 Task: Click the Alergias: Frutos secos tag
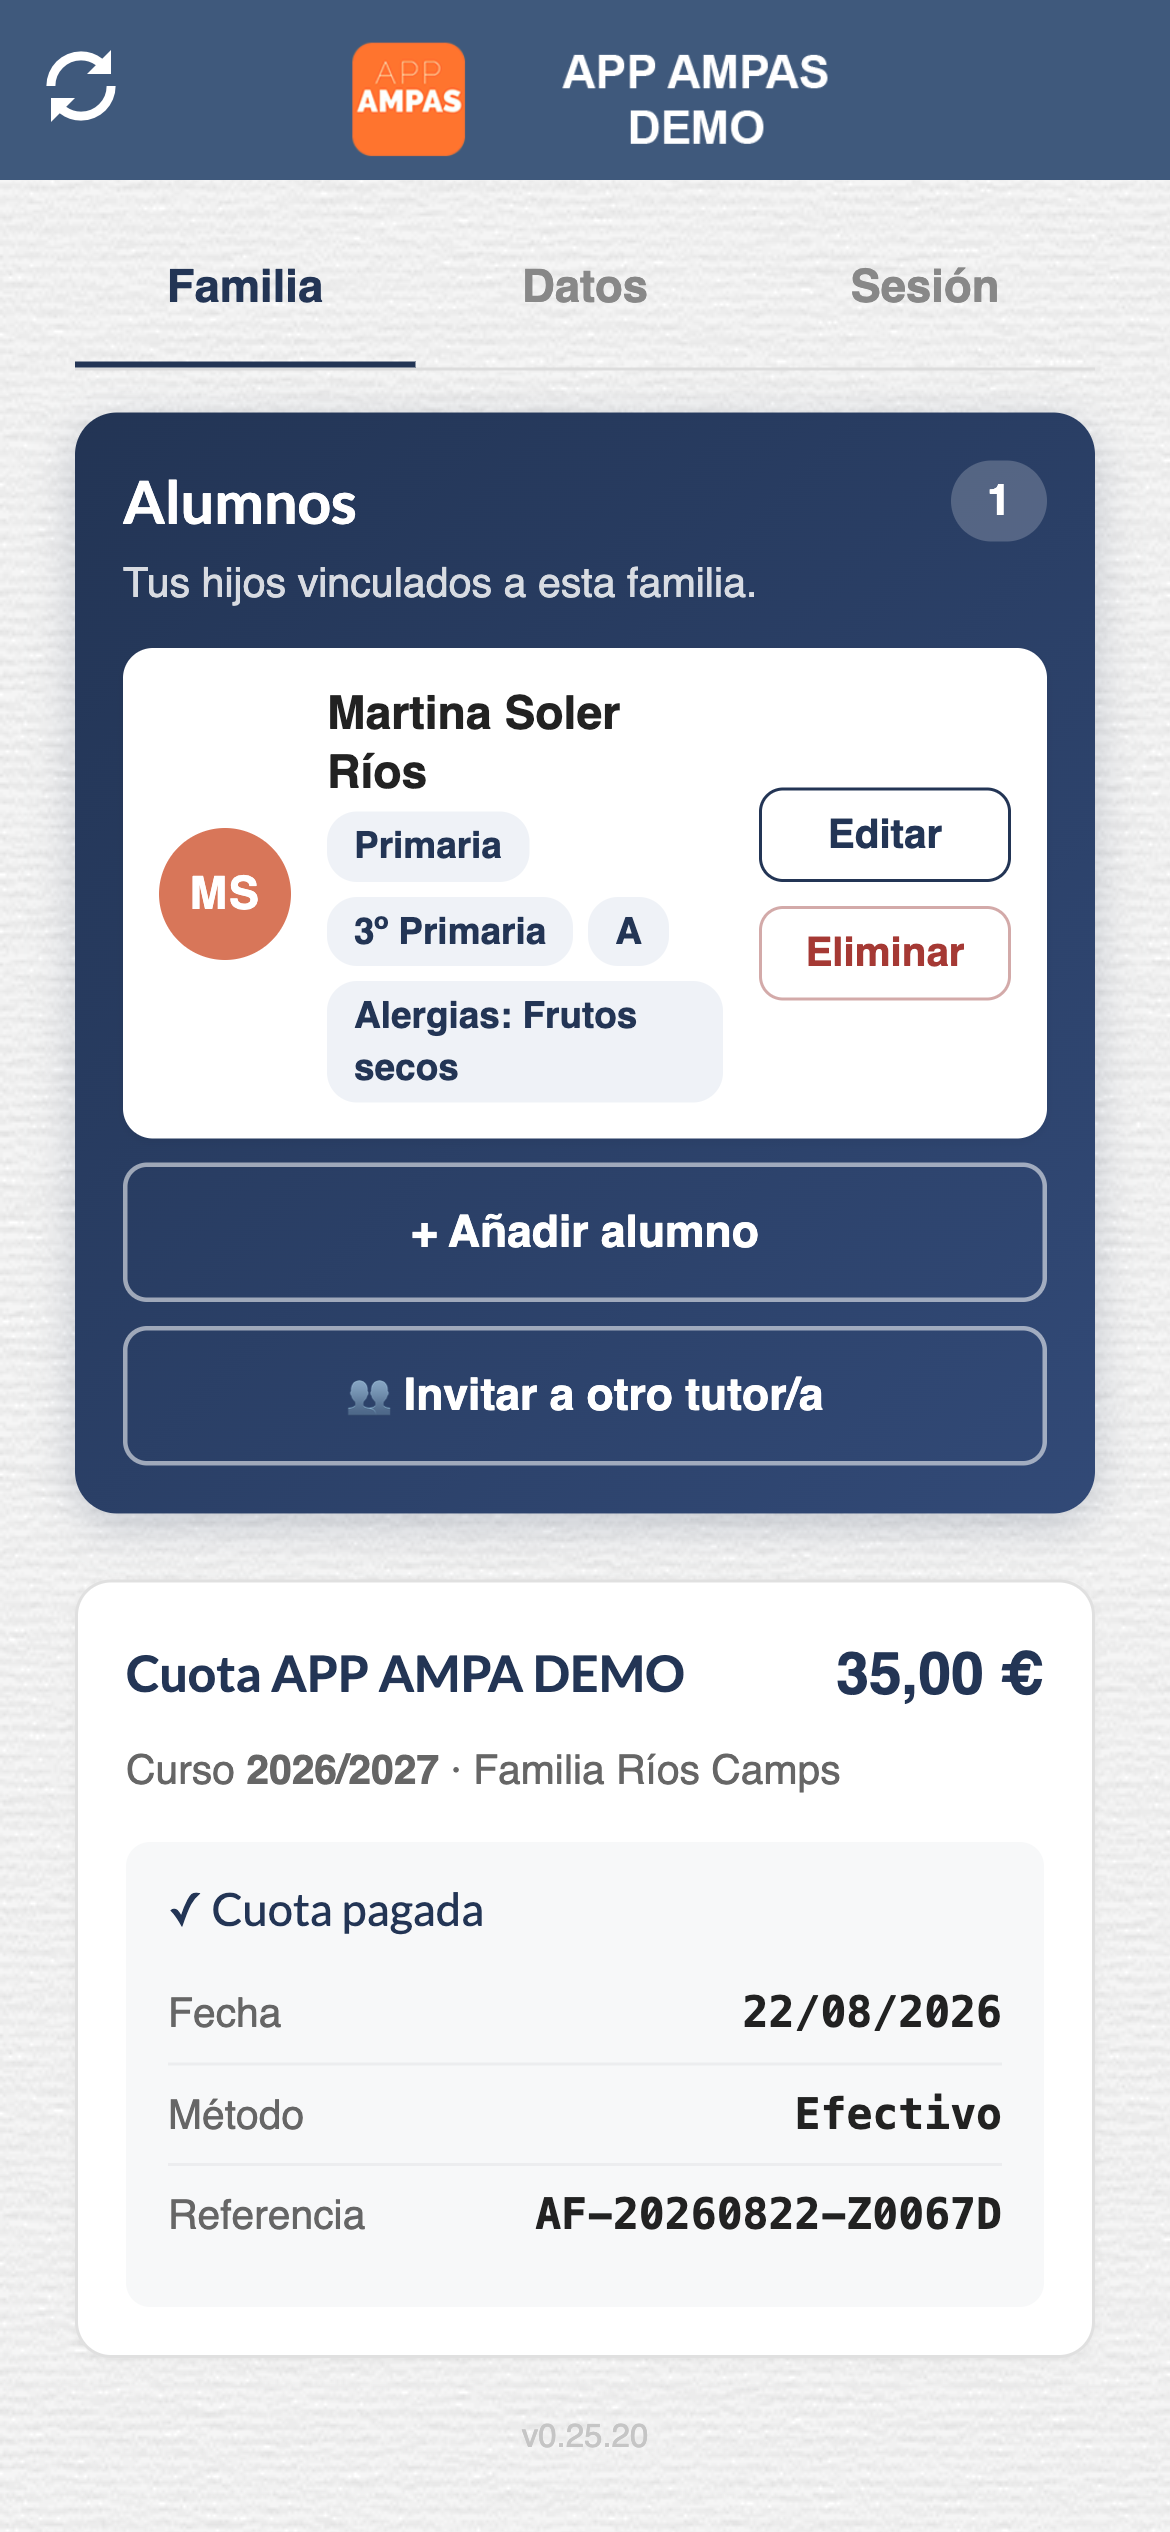(525, 1041)
